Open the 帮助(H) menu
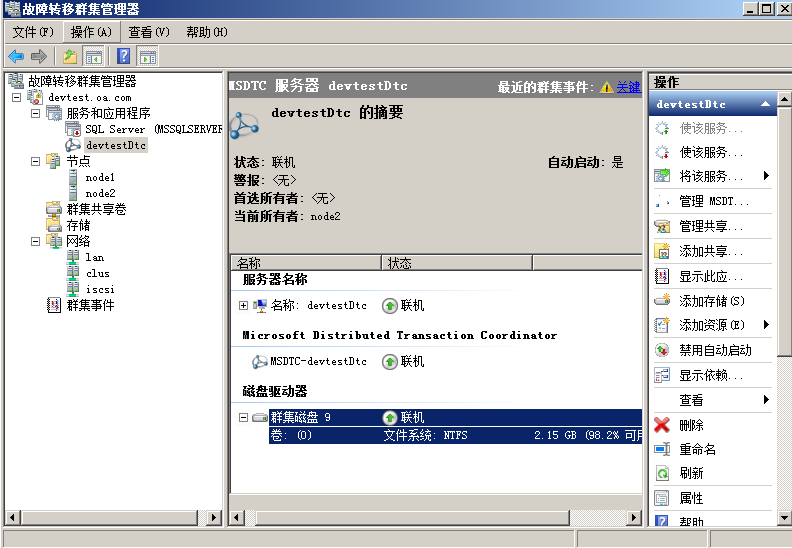Screen dimensions: 792x548 tap(207, 32)
